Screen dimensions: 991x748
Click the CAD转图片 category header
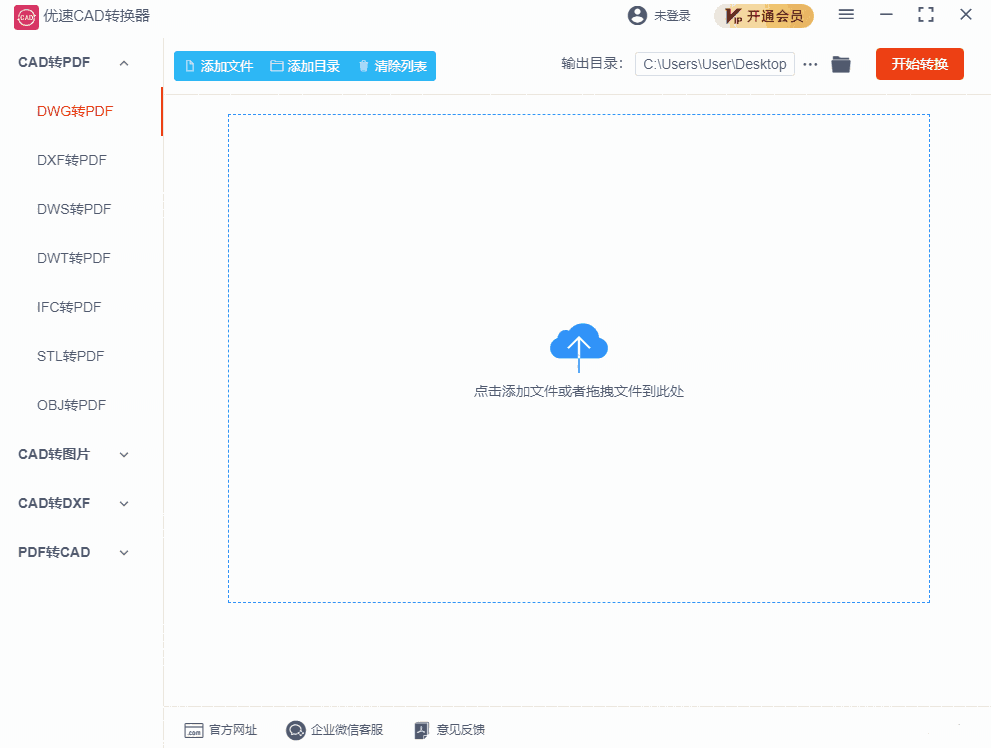pyautogui.click(x=54, y=454)
